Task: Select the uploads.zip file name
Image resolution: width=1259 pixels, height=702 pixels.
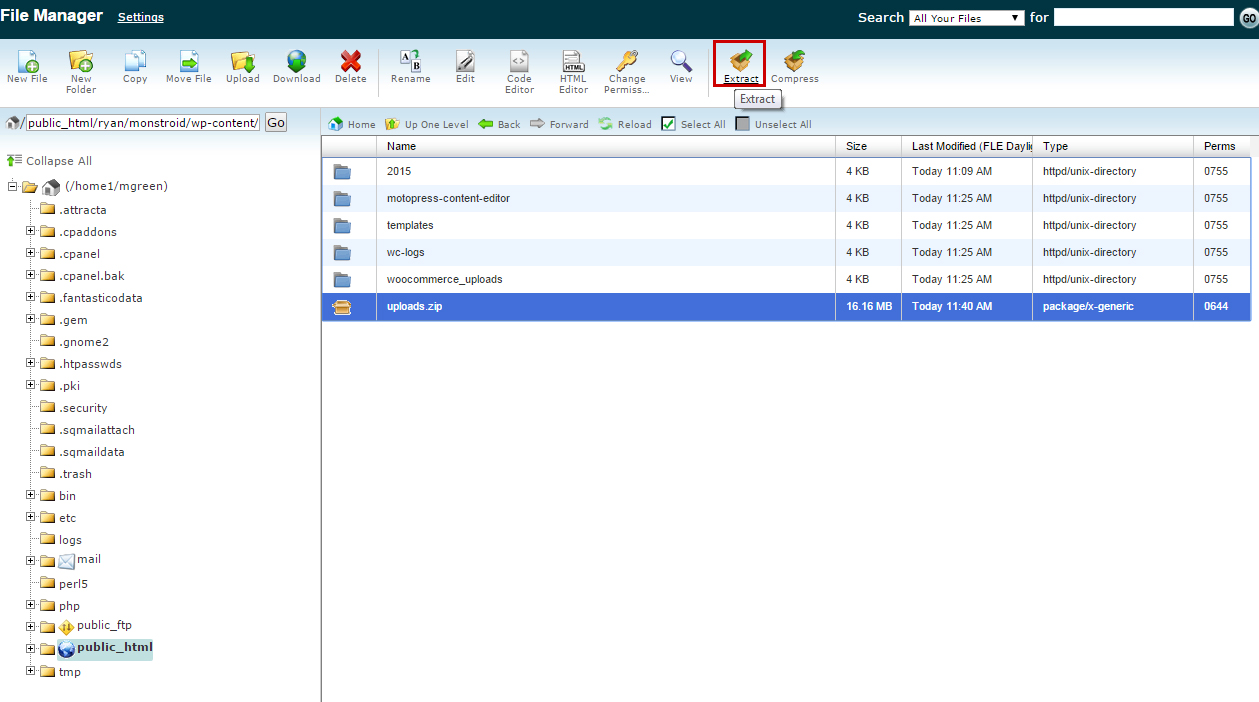Action: (414, 307)
